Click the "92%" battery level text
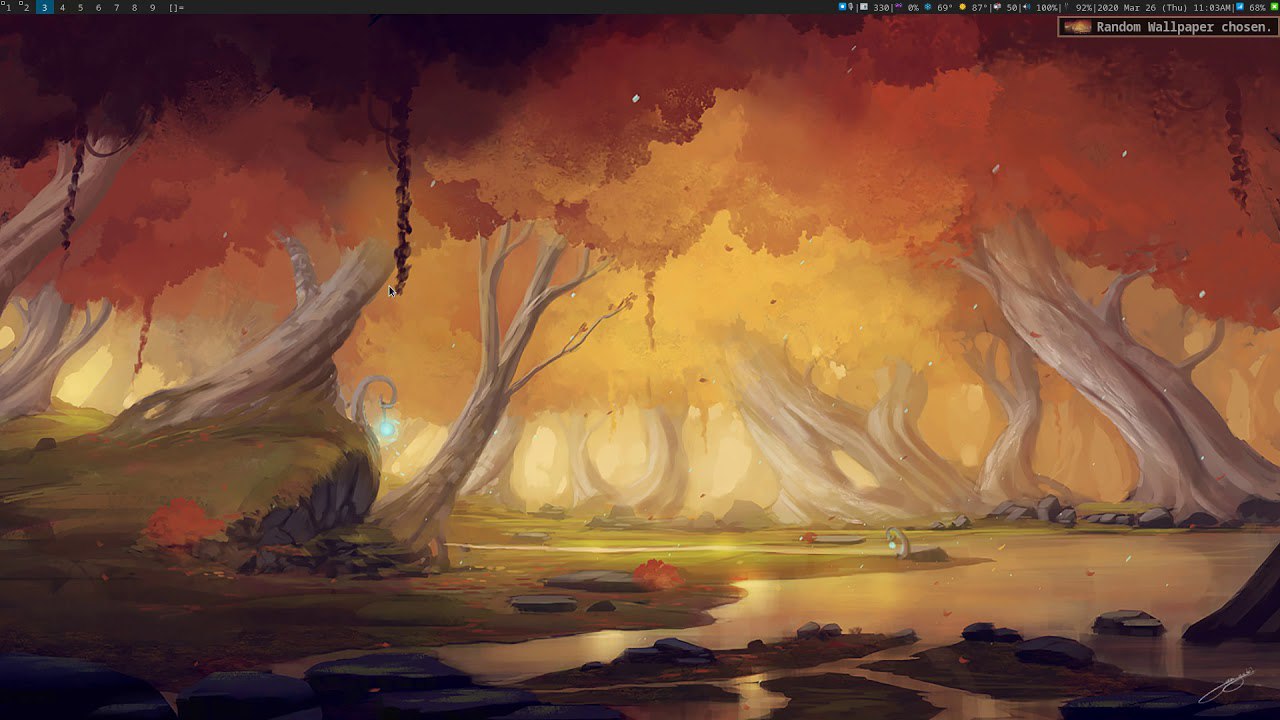This screenshot has width=1280, height=720. point(1084,7)
